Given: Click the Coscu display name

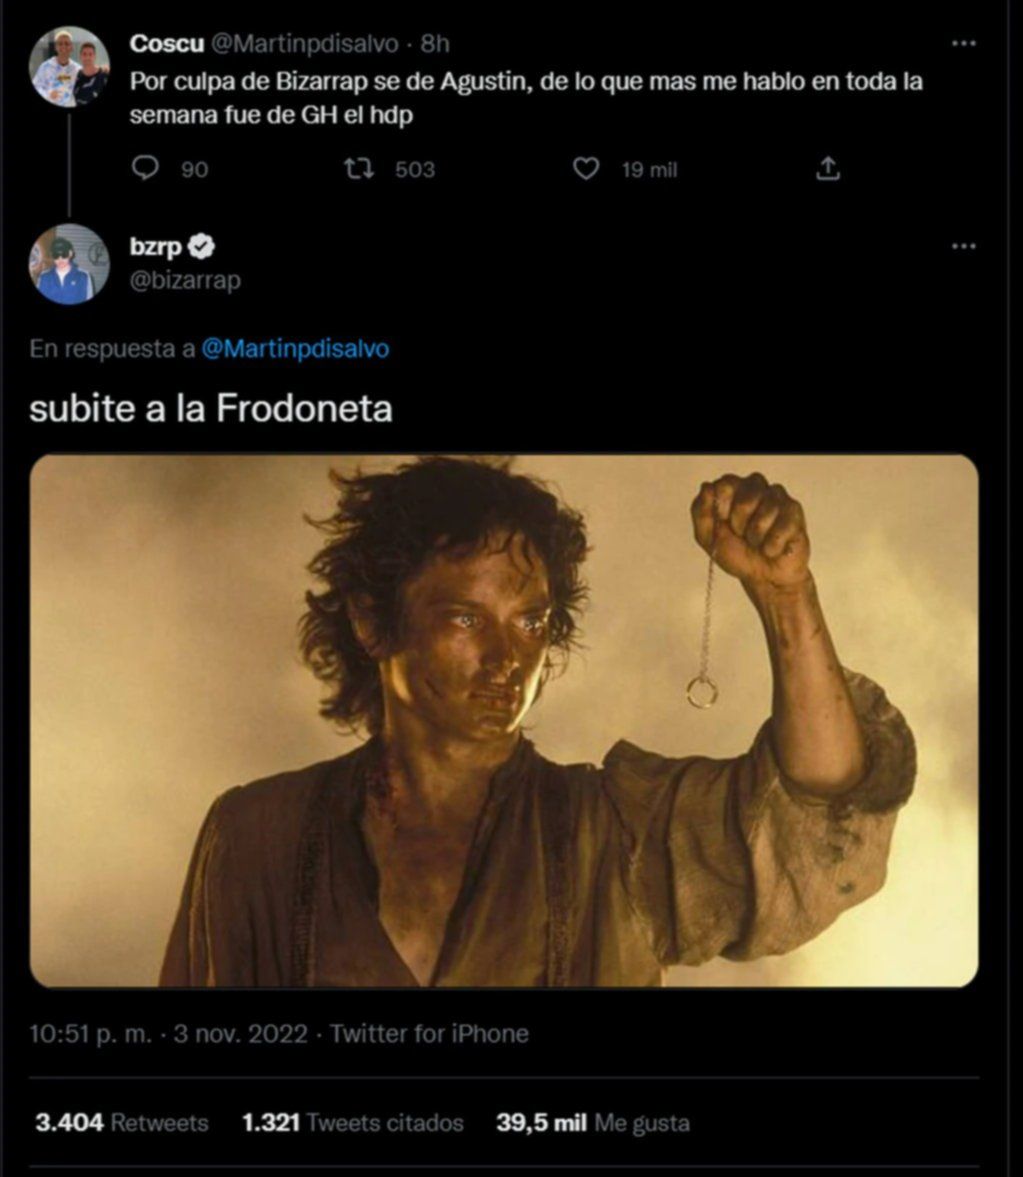Looking at the screenshot, I should click(x=164, y=45).
